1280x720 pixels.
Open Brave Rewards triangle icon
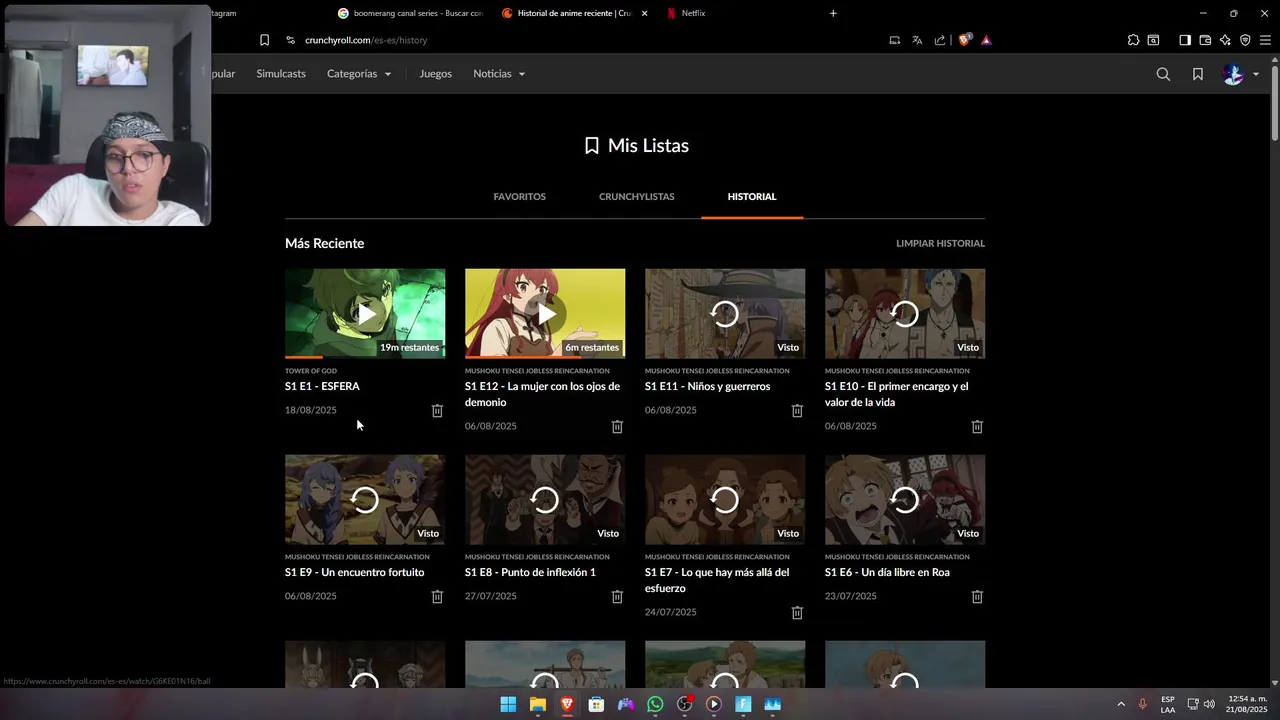(986, 40)
